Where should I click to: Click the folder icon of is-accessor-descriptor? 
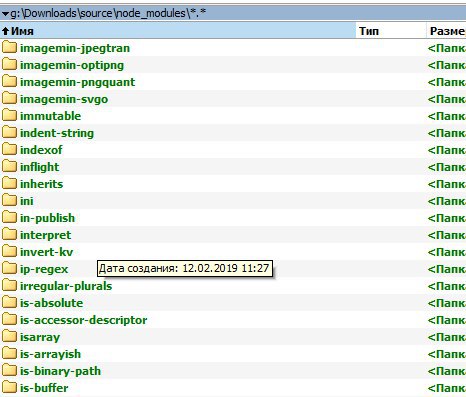(x=9, y=319)
